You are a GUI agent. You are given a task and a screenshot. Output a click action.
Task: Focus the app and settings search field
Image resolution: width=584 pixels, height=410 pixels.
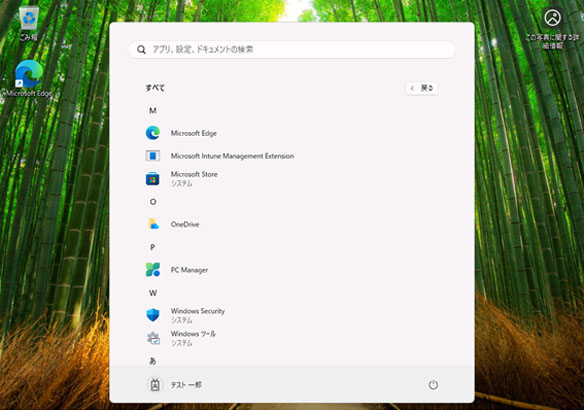point(292,50)
